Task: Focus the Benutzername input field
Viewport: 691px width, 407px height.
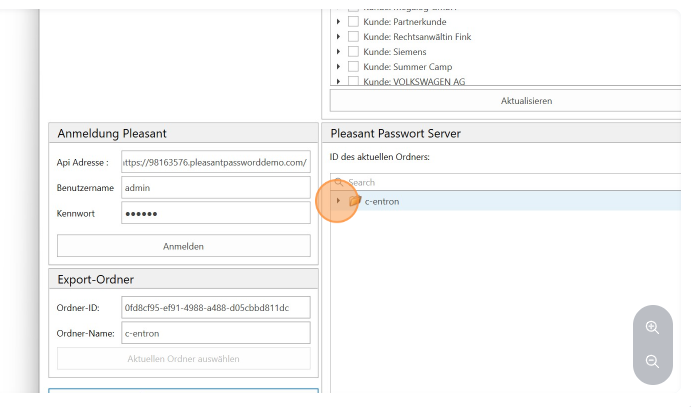Action: (x=215, y=187)
